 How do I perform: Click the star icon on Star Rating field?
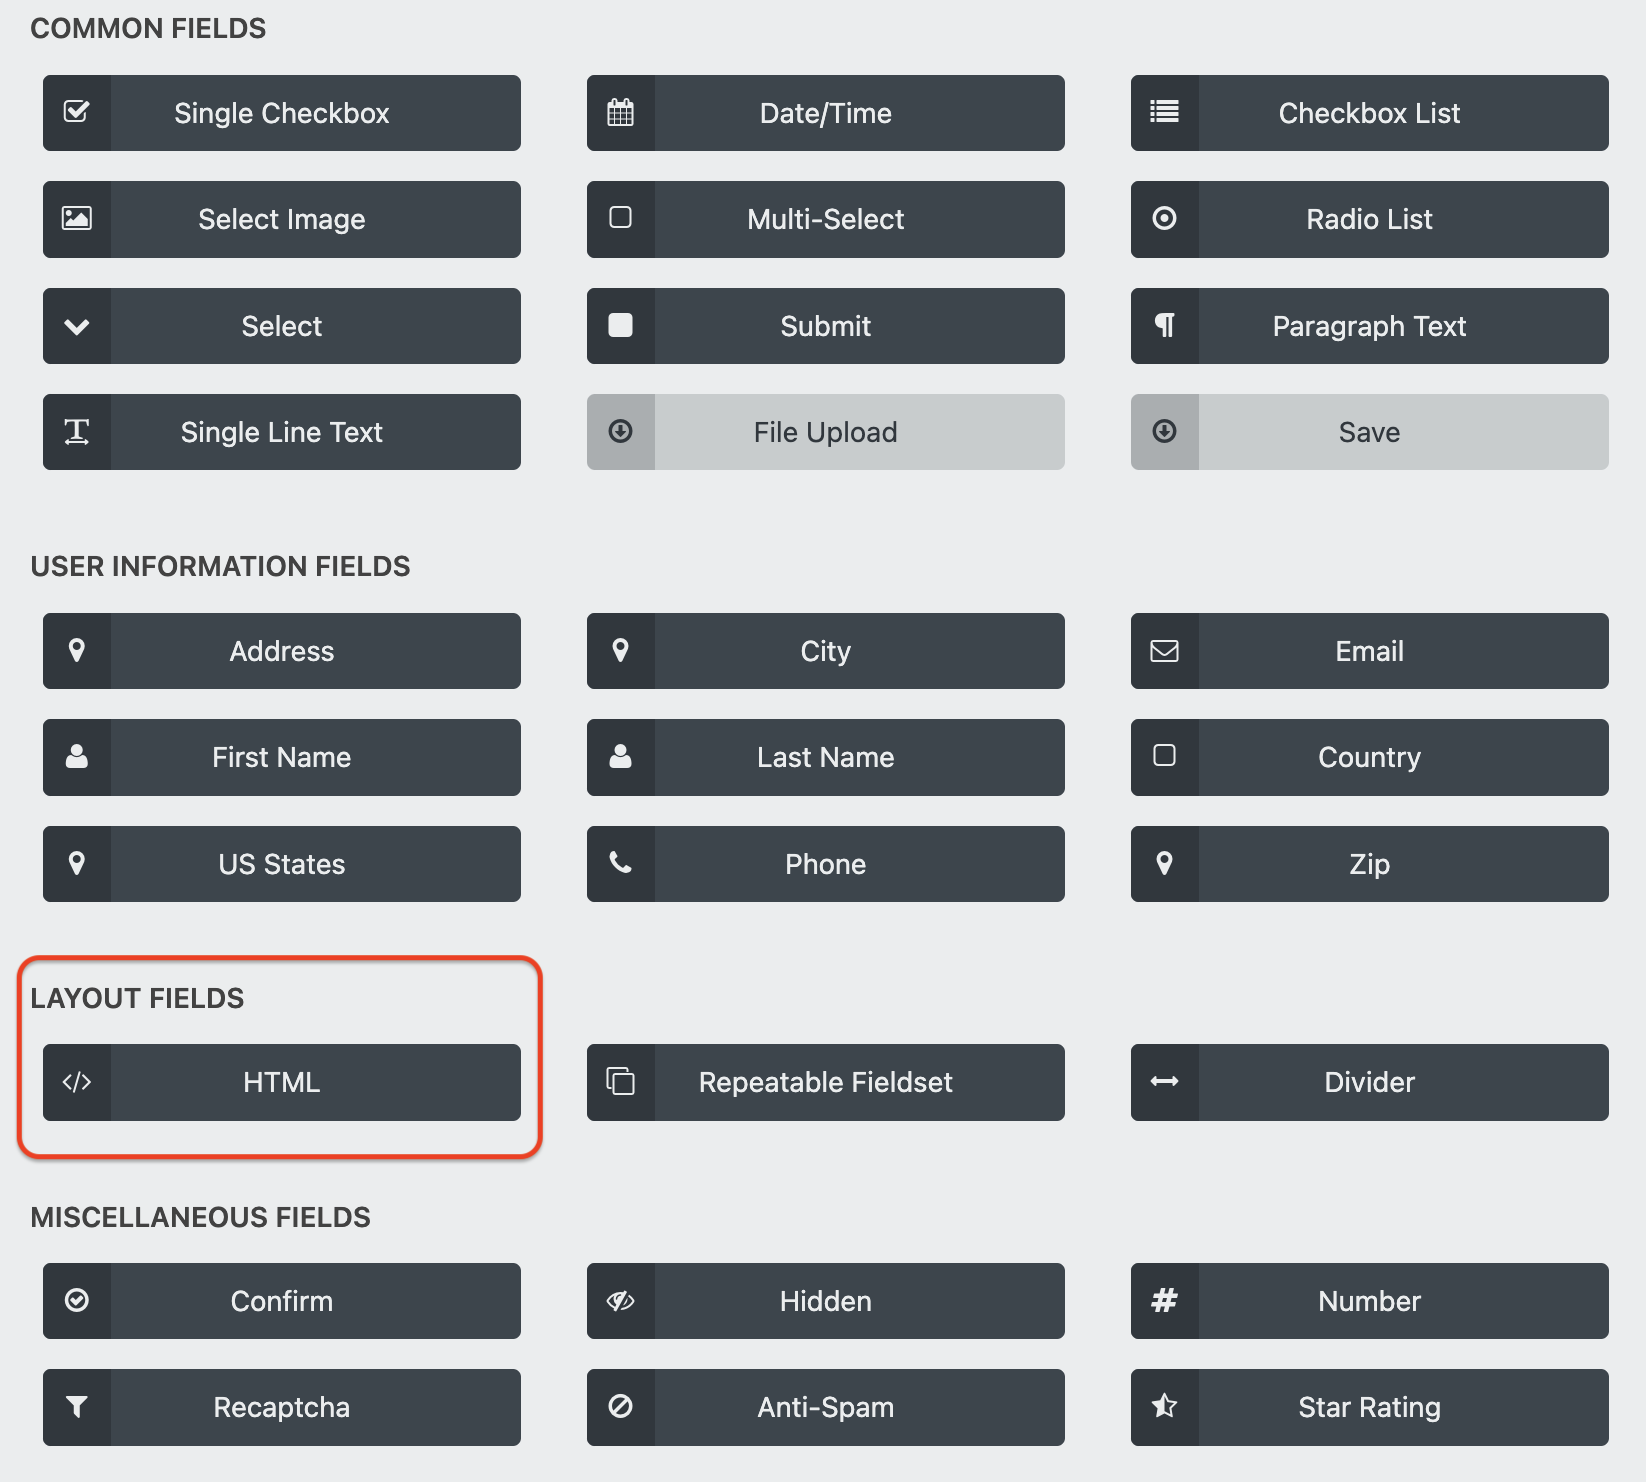click(1164, 1407)
